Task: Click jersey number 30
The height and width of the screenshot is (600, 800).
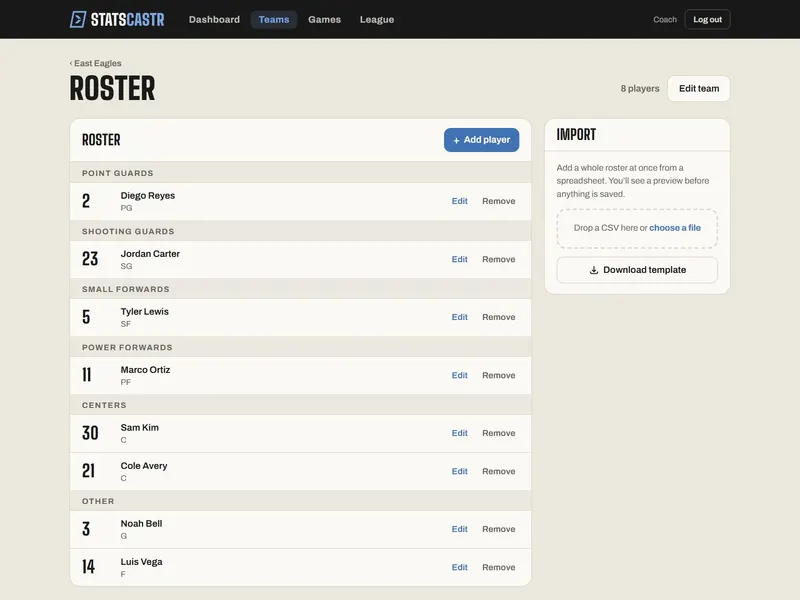Action: [x=90, y=433]
